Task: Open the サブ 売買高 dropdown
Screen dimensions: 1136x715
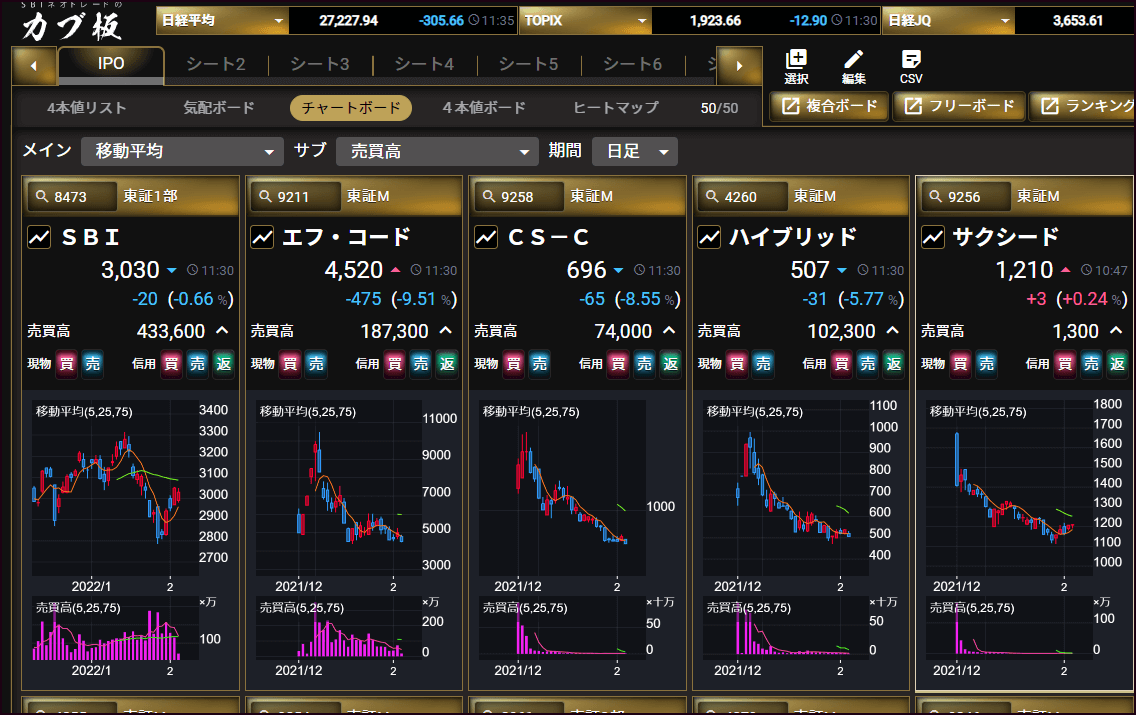Action: (x=438, y=151)
